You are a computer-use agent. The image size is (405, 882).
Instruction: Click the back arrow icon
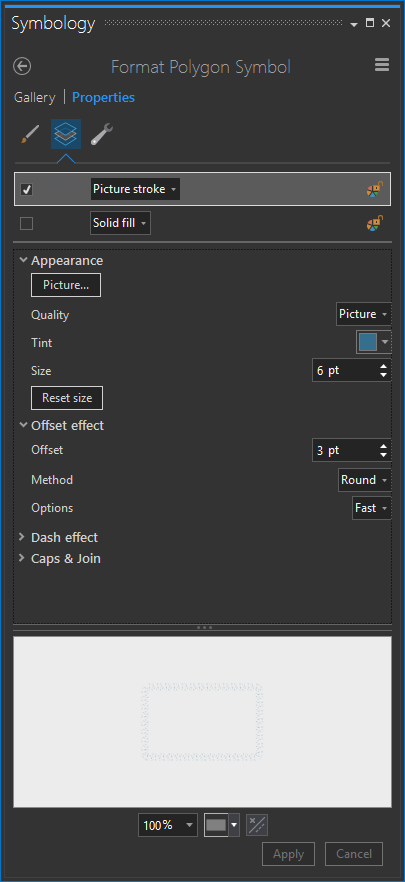coord(22,66)
